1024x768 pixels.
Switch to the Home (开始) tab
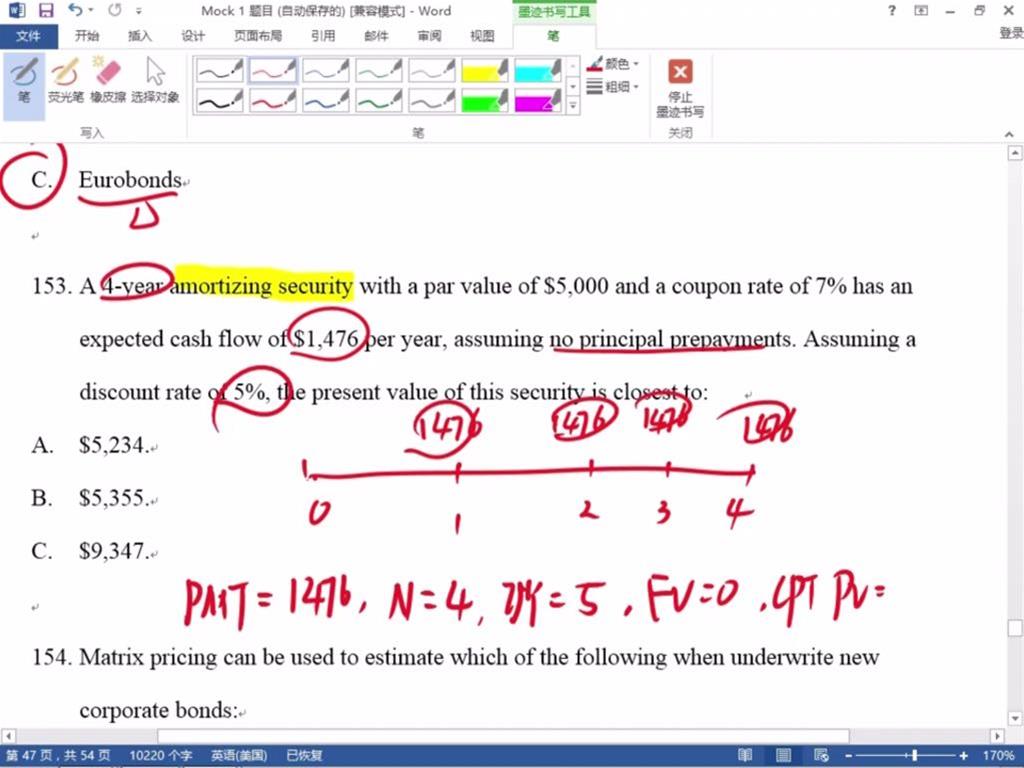click(x=87, y=36)
